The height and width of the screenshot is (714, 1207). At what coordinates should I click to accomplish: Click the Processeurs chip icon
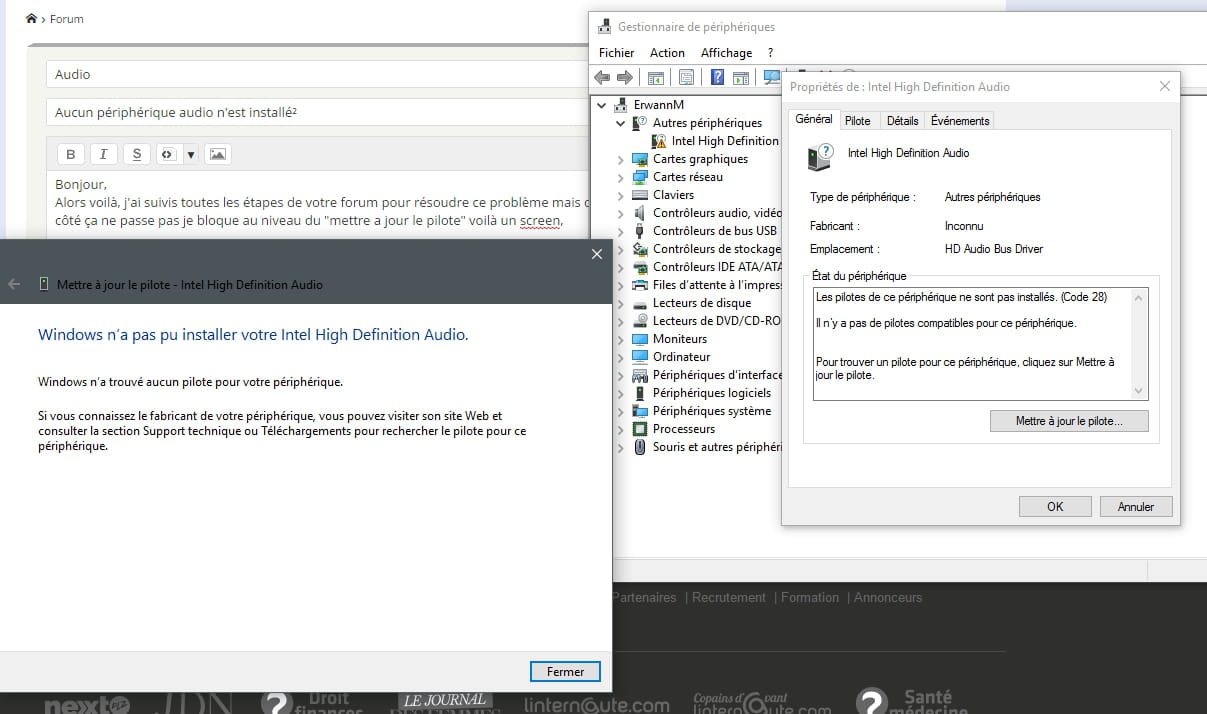[640, 429]
